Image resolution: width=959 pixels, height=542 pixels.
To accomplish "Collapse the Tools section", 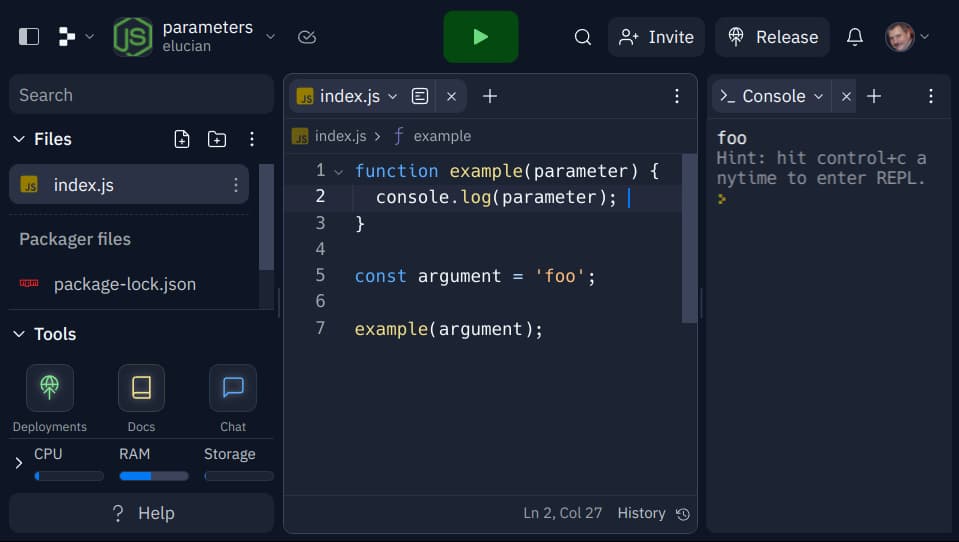I will point(18,334).
